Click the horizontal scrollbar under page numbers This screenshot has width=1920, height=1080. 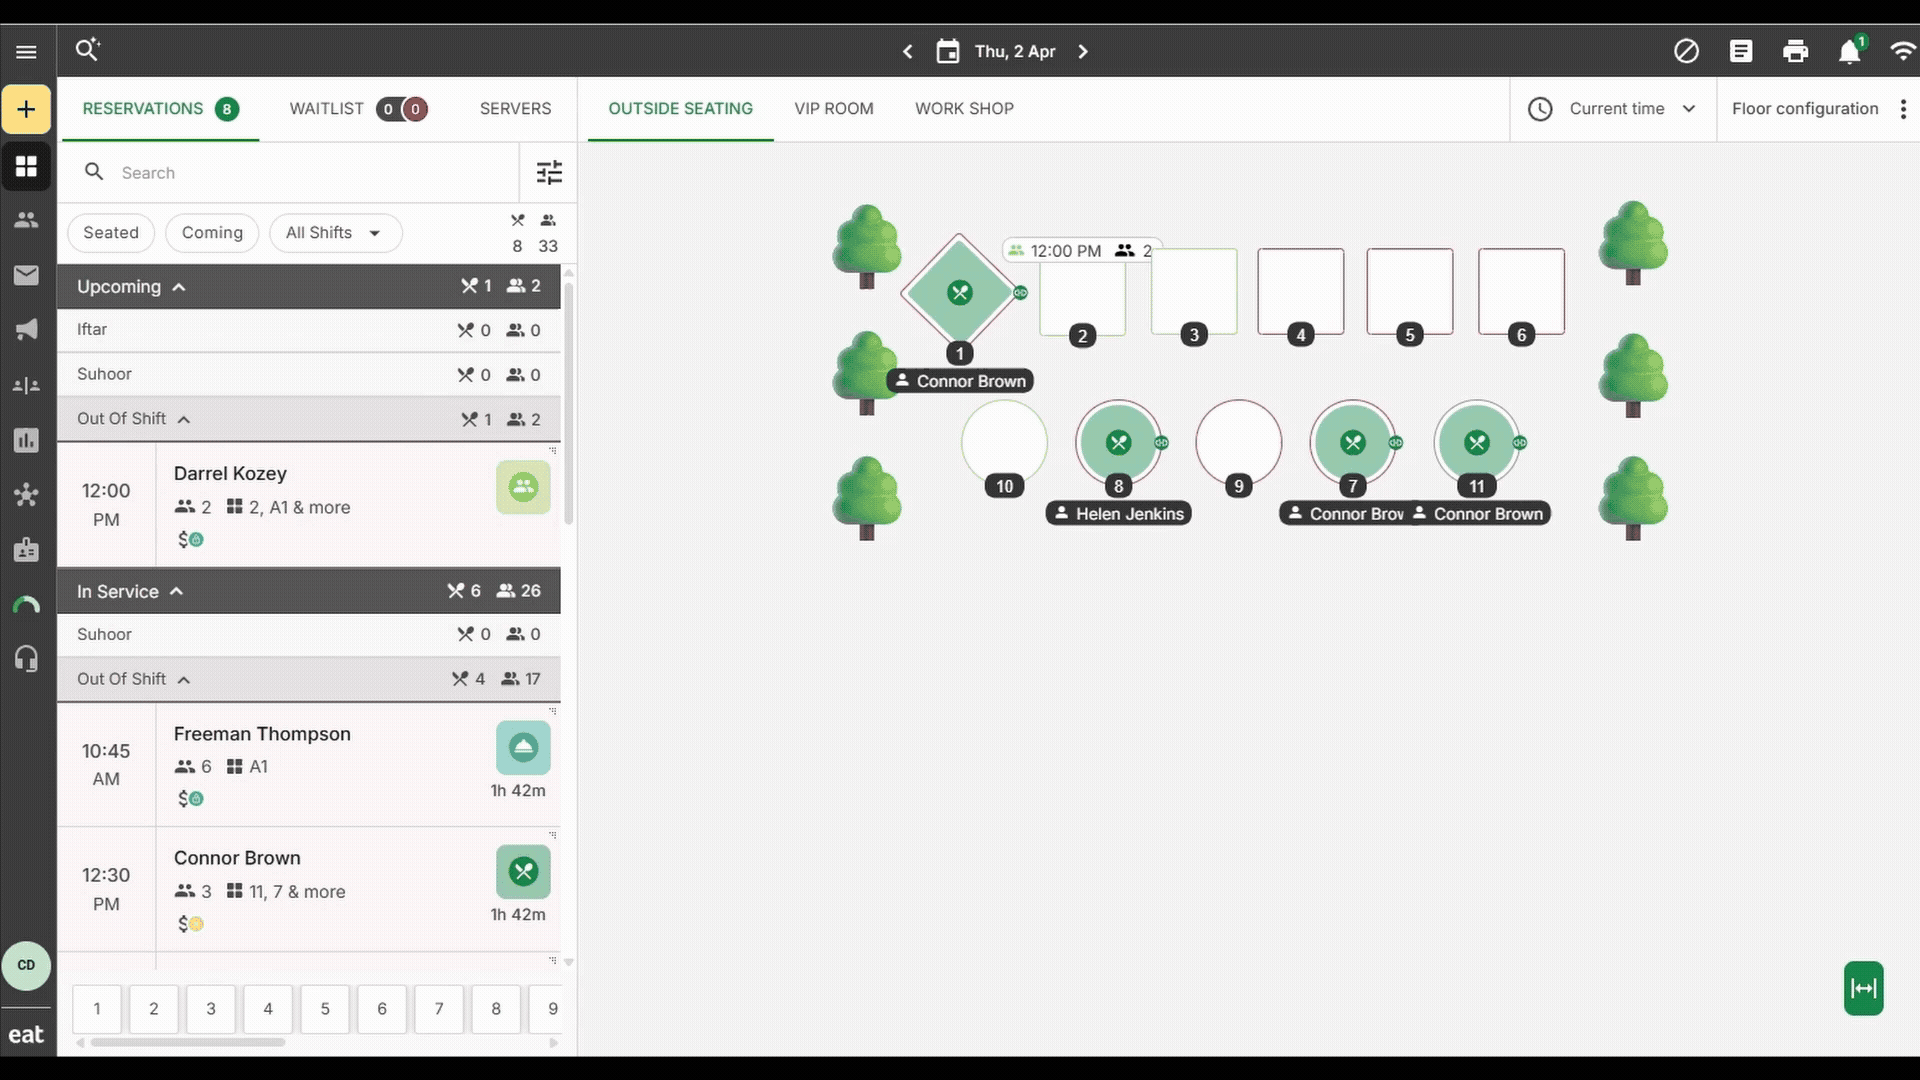188,1043
